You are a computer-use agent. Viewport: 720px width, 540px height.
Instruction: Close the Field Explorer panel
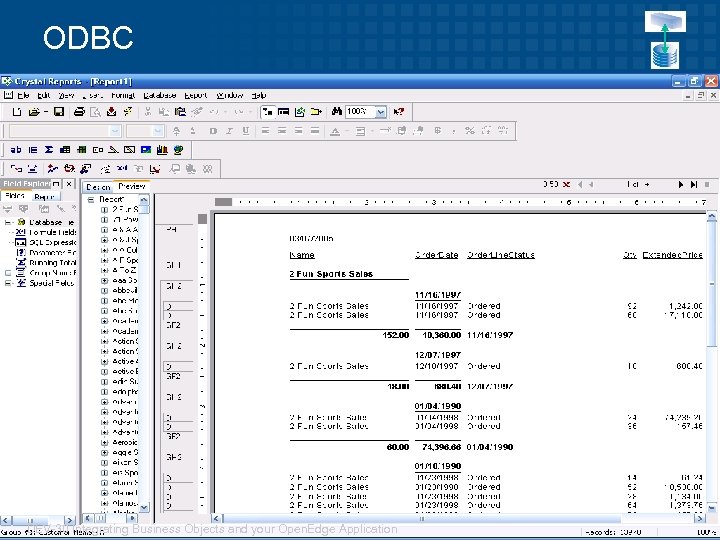click(69, 184)
